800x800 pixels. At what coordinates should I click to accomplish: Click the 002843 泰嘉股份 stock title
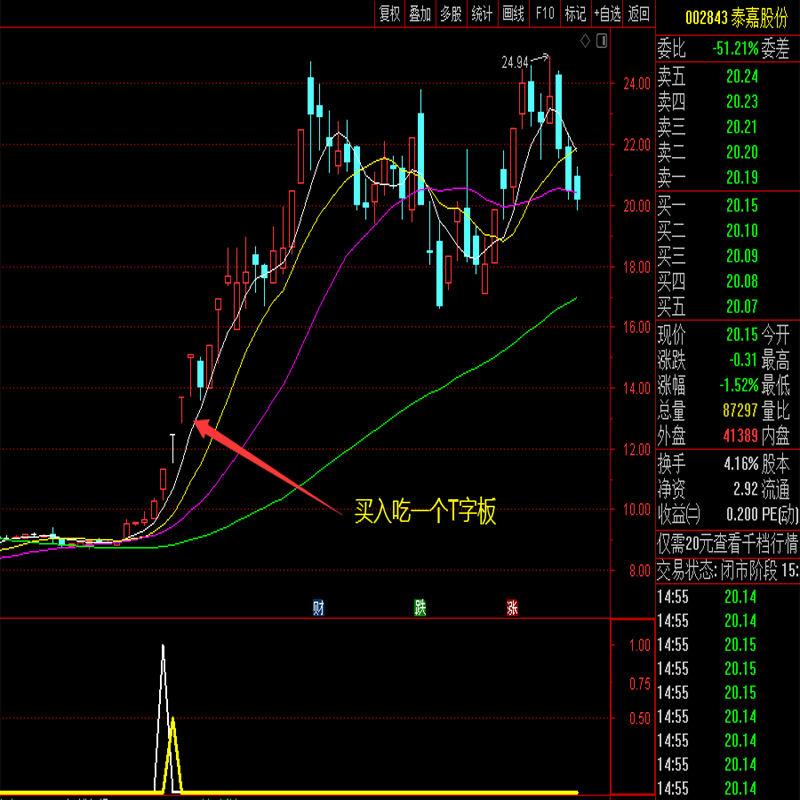(x=727, y=16)
